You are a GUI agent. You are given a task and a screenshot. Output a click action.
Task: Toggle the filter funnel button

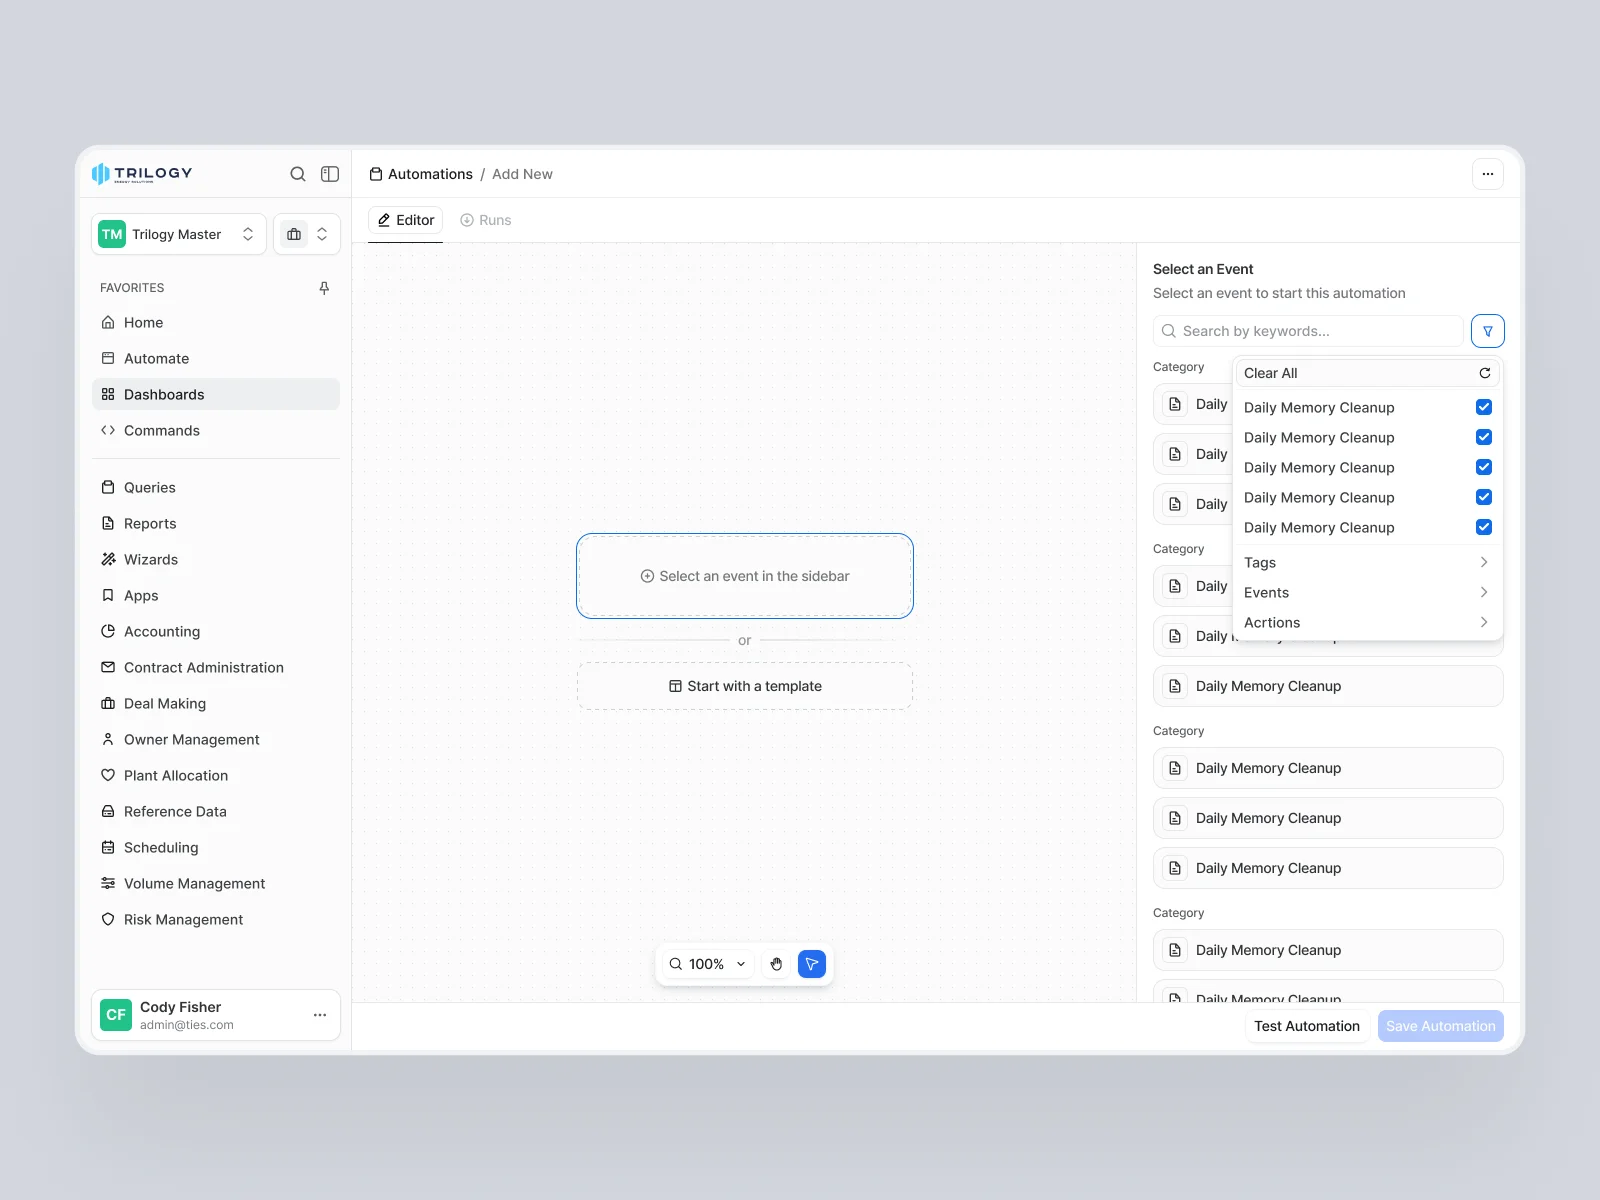(x=1488, y=331)
